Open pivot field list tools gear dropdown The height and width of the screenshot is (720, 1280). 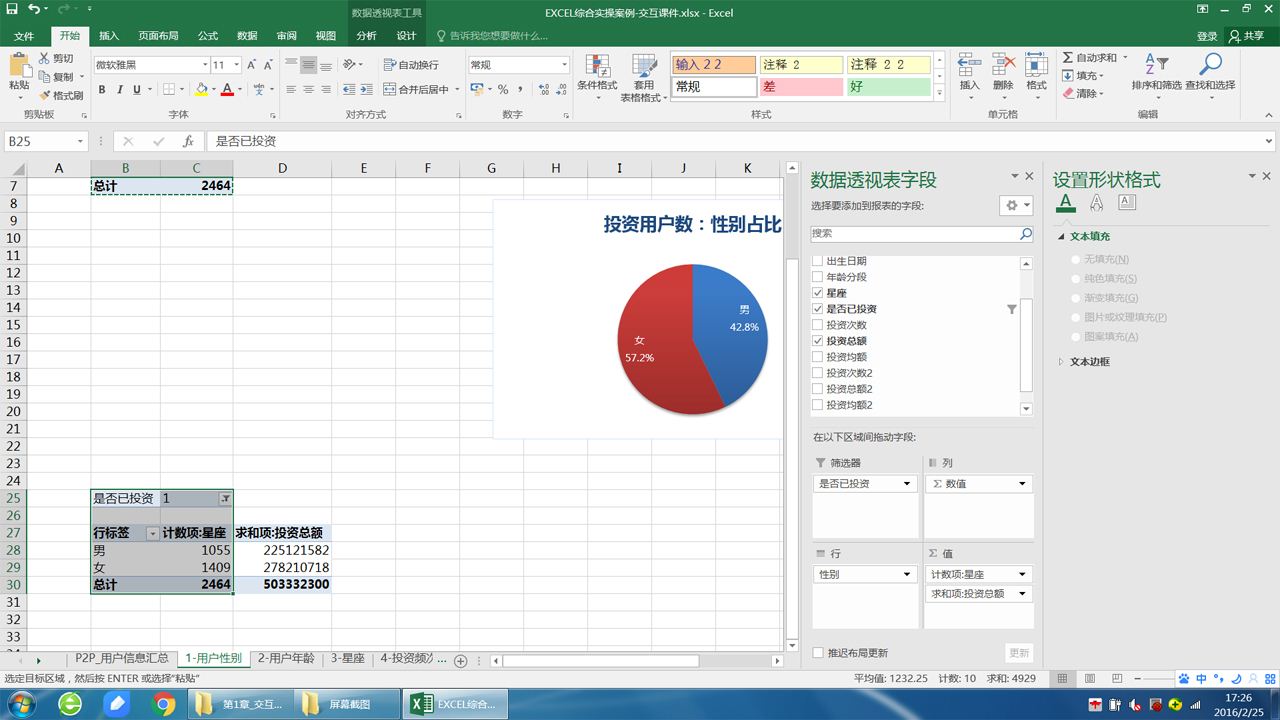(x=1016, y=205)
